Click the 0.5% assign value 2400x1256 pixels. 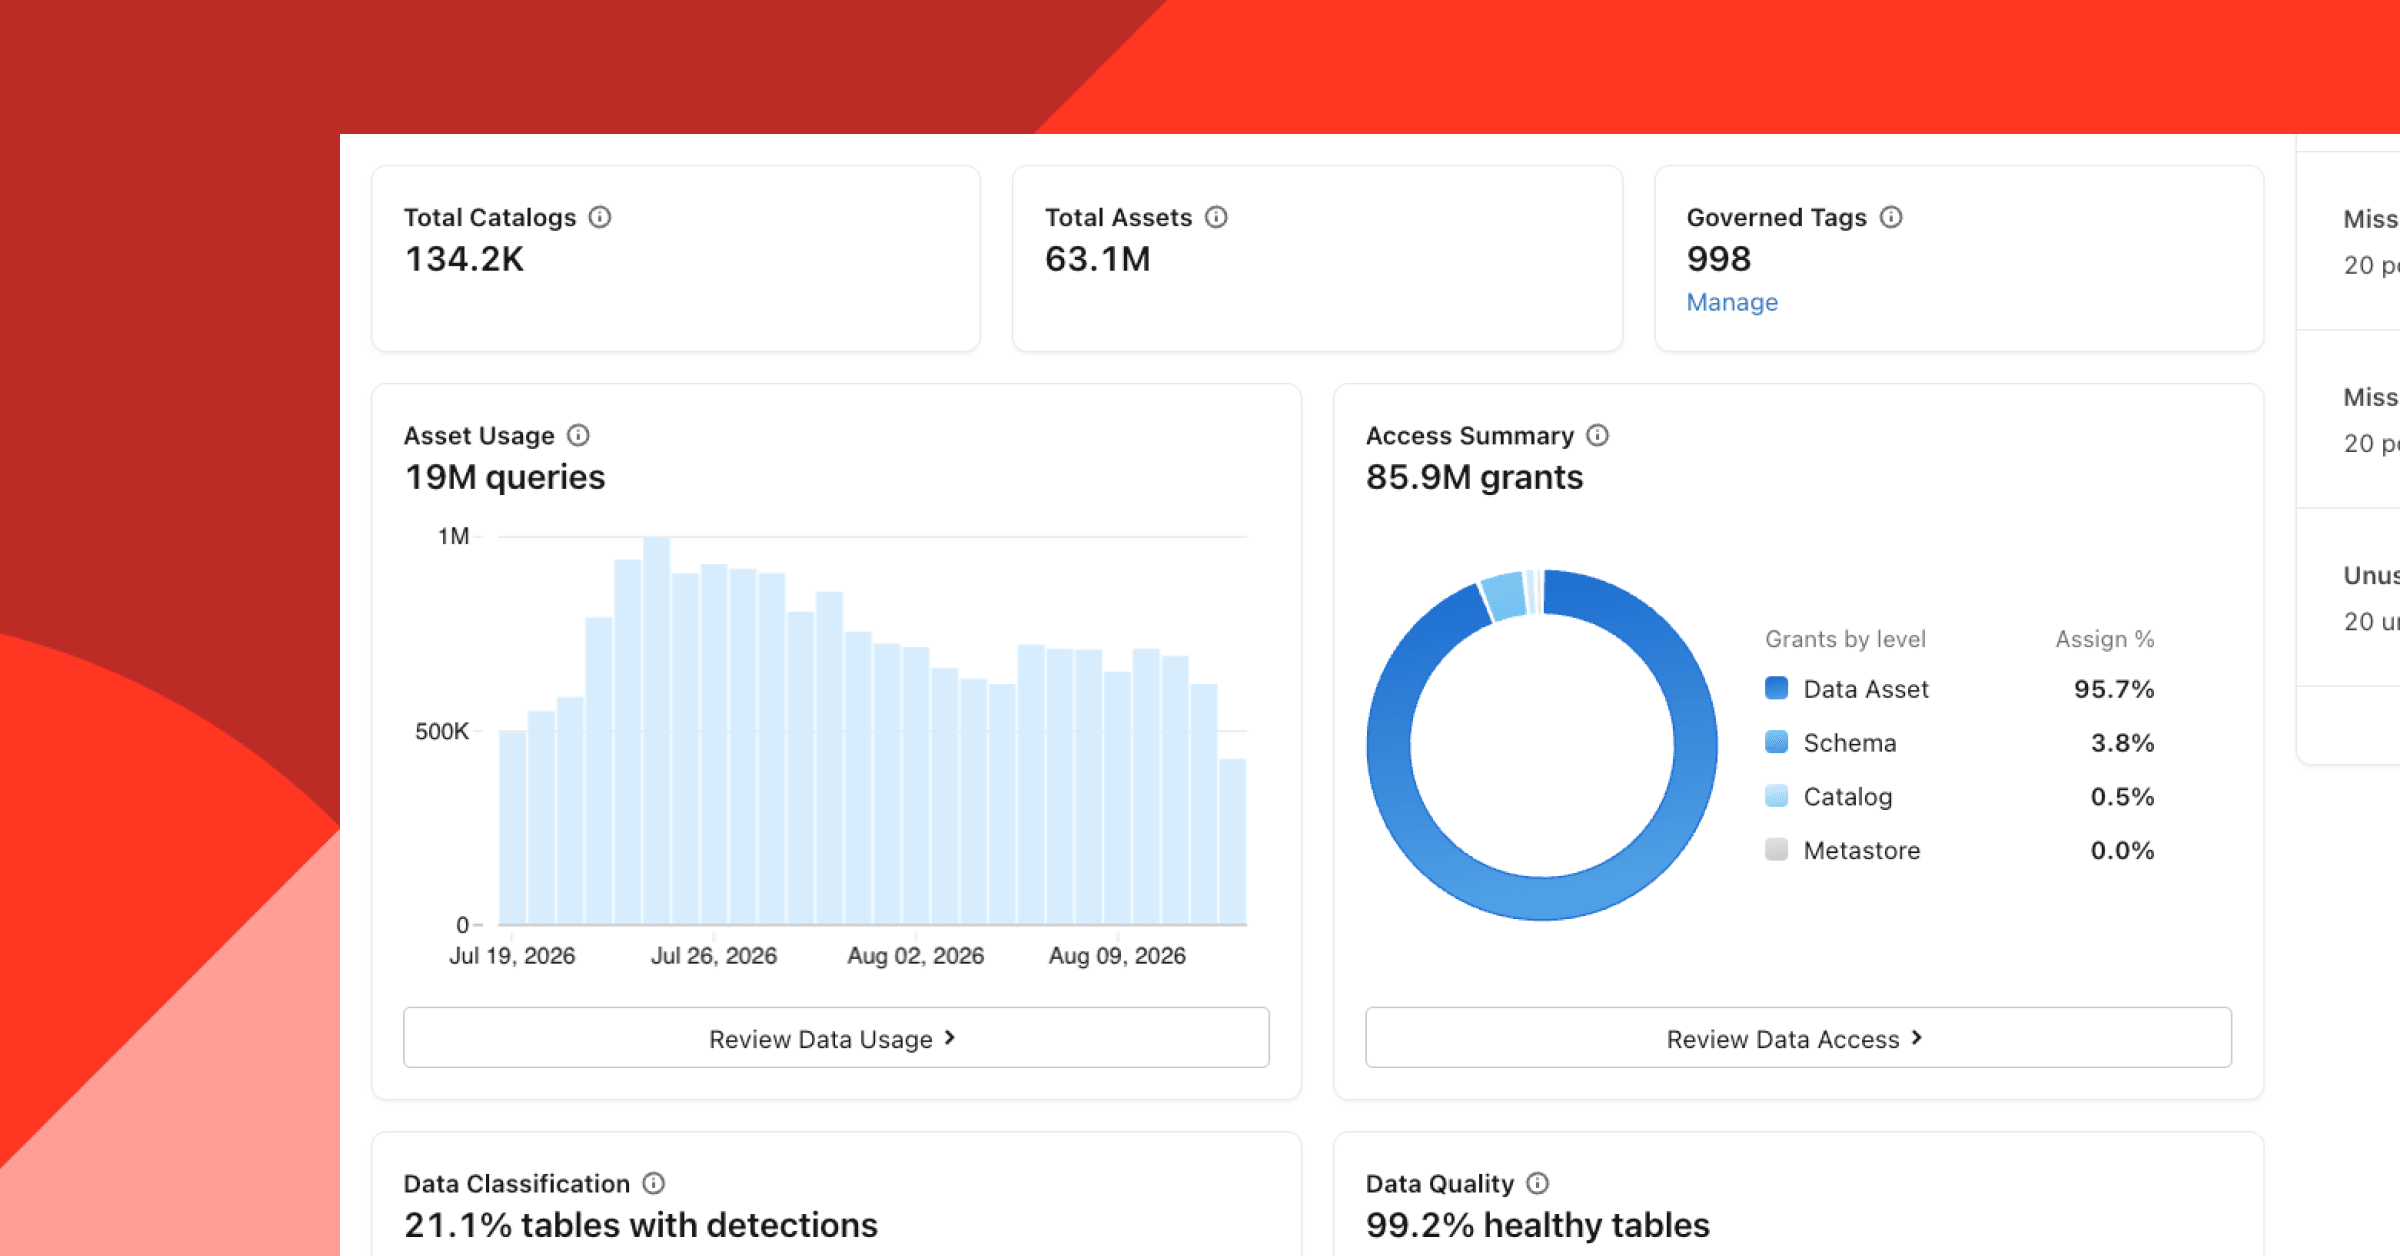pos(2122,797)
